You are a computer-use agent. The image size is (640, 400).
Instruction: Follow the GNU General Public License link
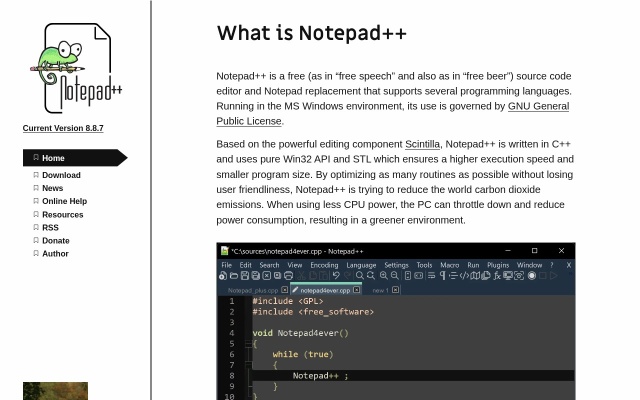(538, 106)
